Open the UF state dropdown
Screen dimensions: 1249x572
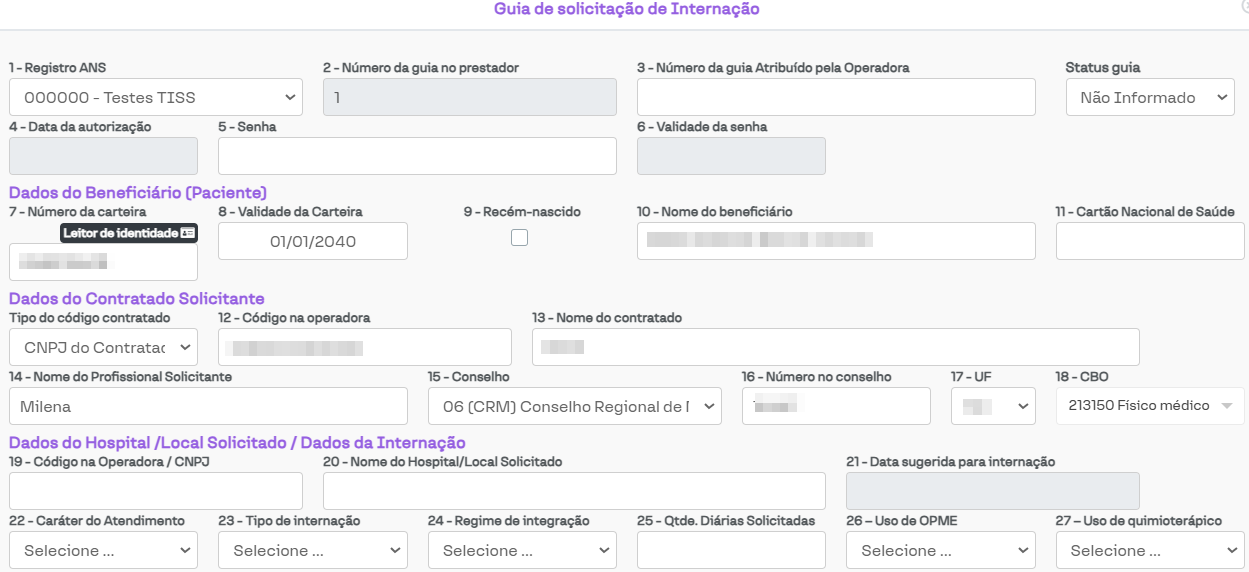(x=992, y=406)
